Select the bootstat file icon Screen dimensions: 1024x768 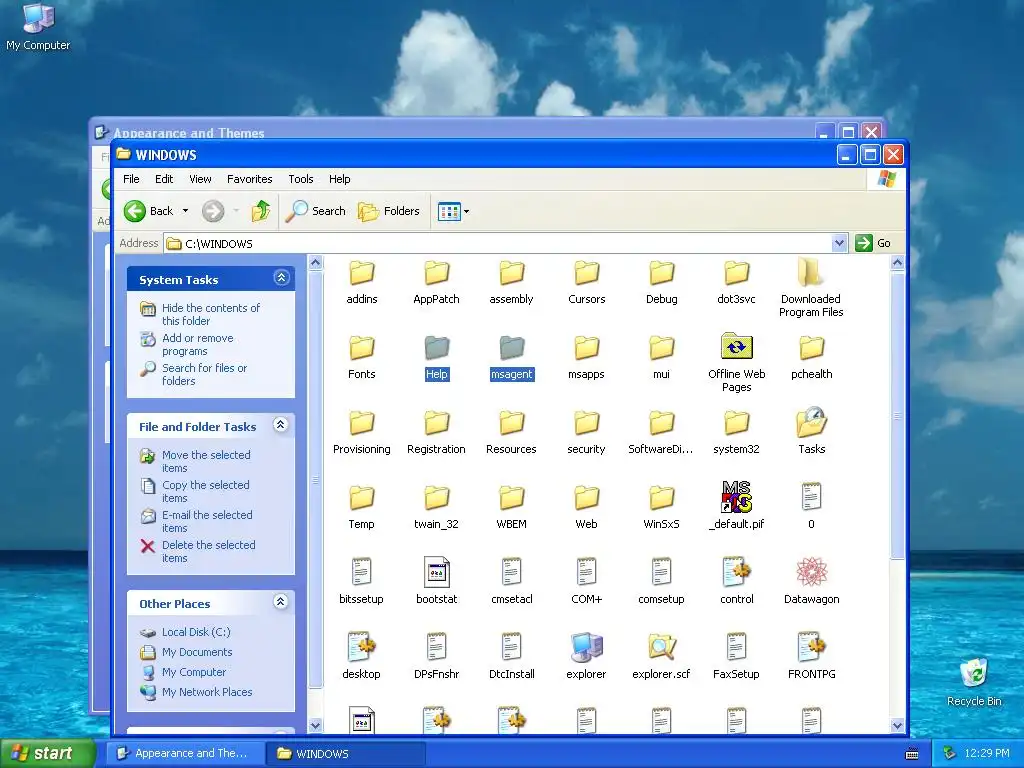tap(436, 573)
